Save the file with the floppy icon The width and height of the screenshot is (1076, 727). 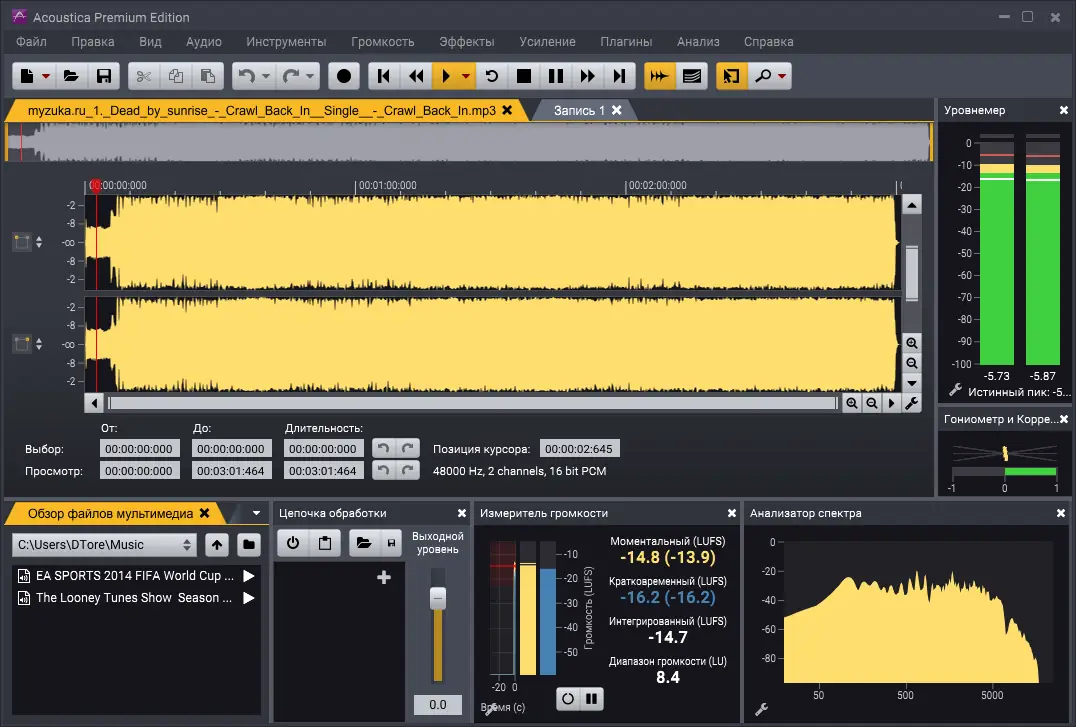coord(104,76)
